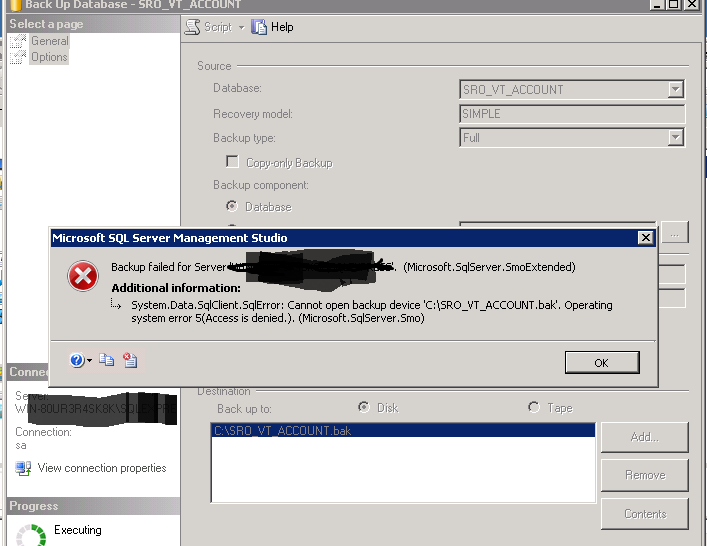Open the help icon's dropdown arrow
The height and width of the screenshot is (546, 707).
89,360
